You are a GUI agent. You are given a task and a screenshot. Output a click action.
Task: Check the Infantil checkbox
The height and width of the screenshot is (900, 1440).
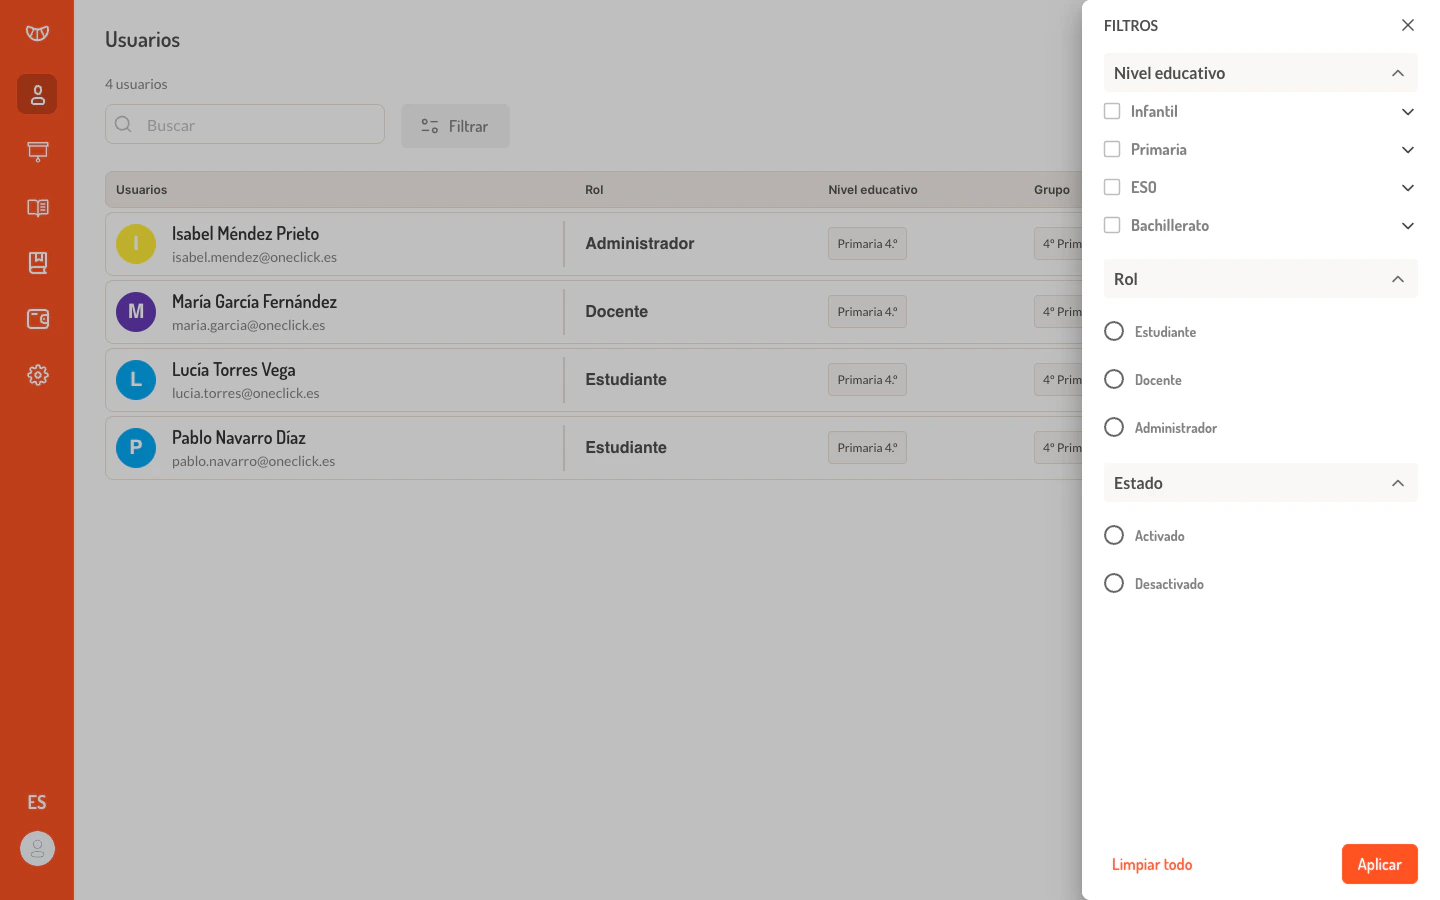click(x=1112, y=111)
